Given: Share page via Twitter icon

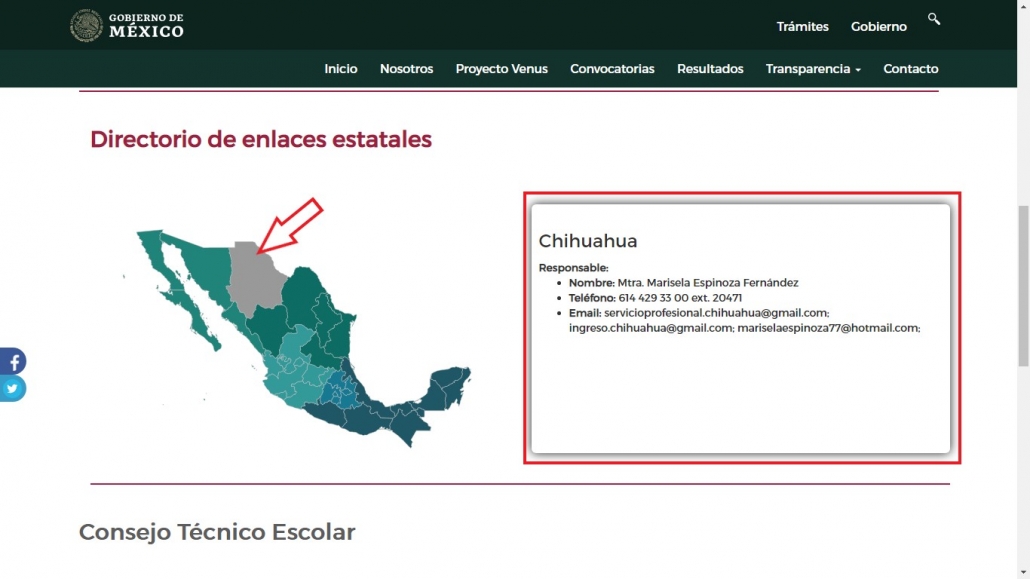Looking at the screenshot, I should tap(12, 389).
